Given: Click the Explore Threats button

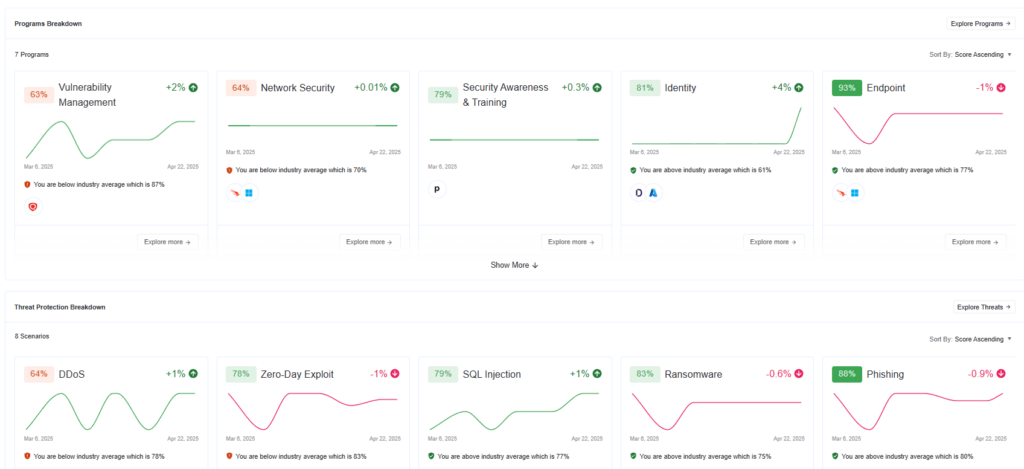Looking at the screenshot, I should [x=984, y=307].
